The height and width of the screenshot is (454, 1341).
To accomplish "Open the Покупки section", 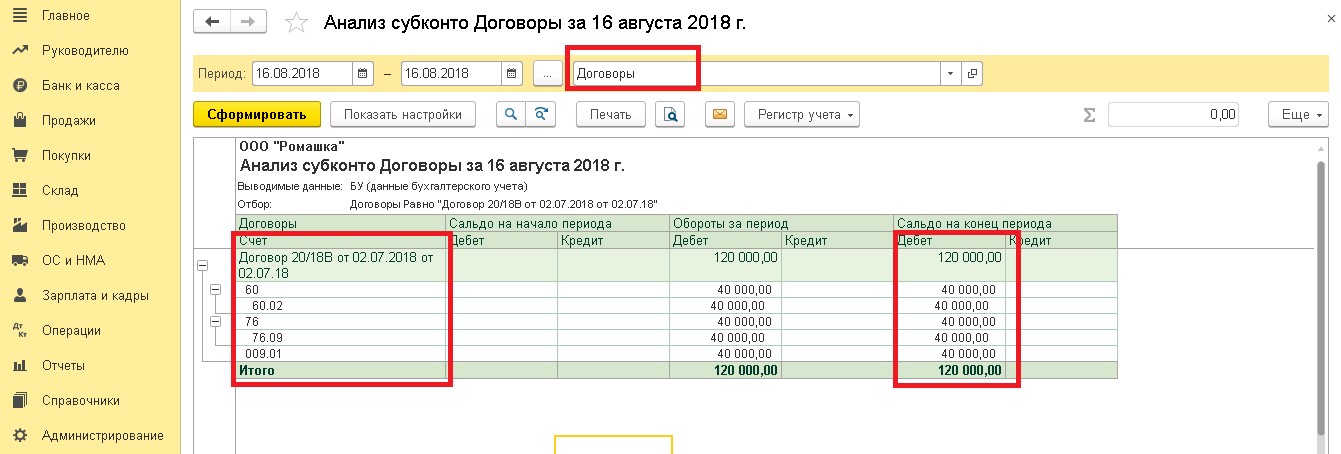I will click(x=67, y=155).
